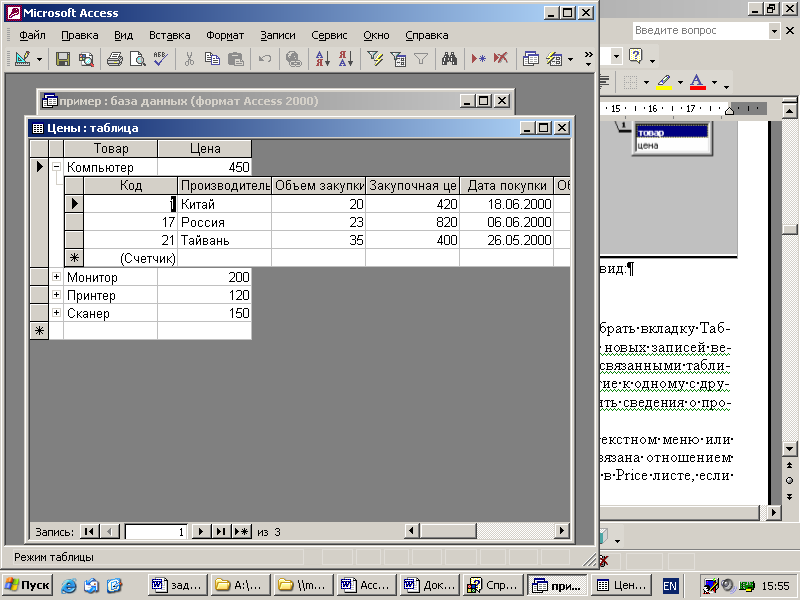Click the Save diskette icon

click(x=63, y=59)
